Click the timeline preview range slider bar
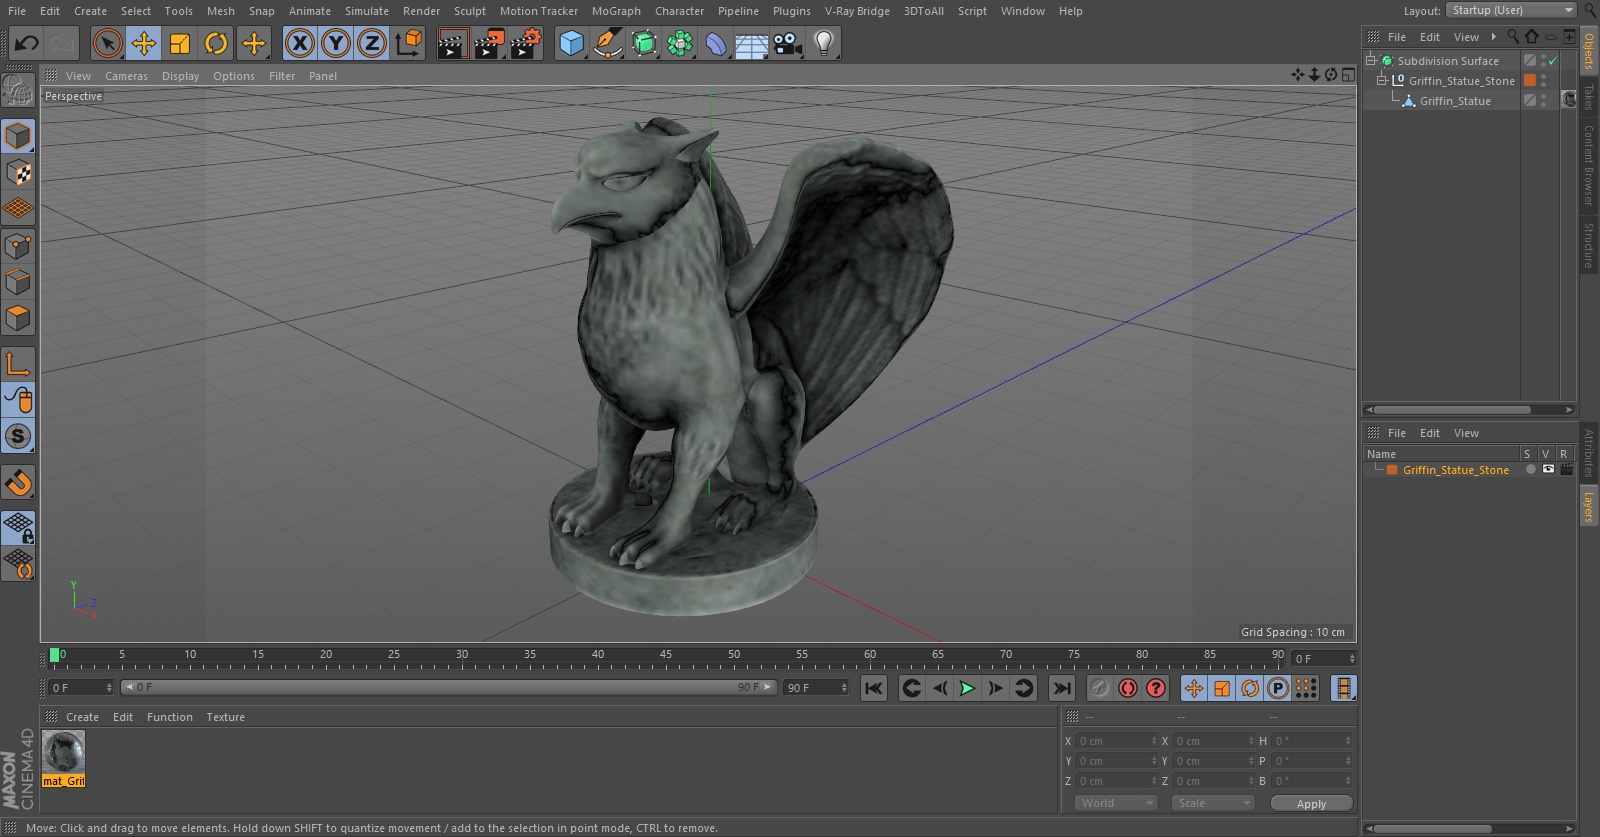Viewport: 1600px width, 837px height. point(448,687)
